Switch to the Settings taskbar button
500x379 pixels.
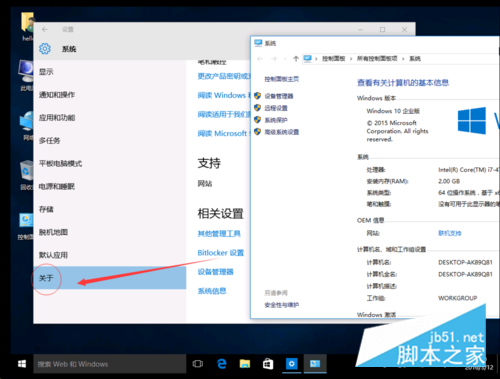point(291,364)
